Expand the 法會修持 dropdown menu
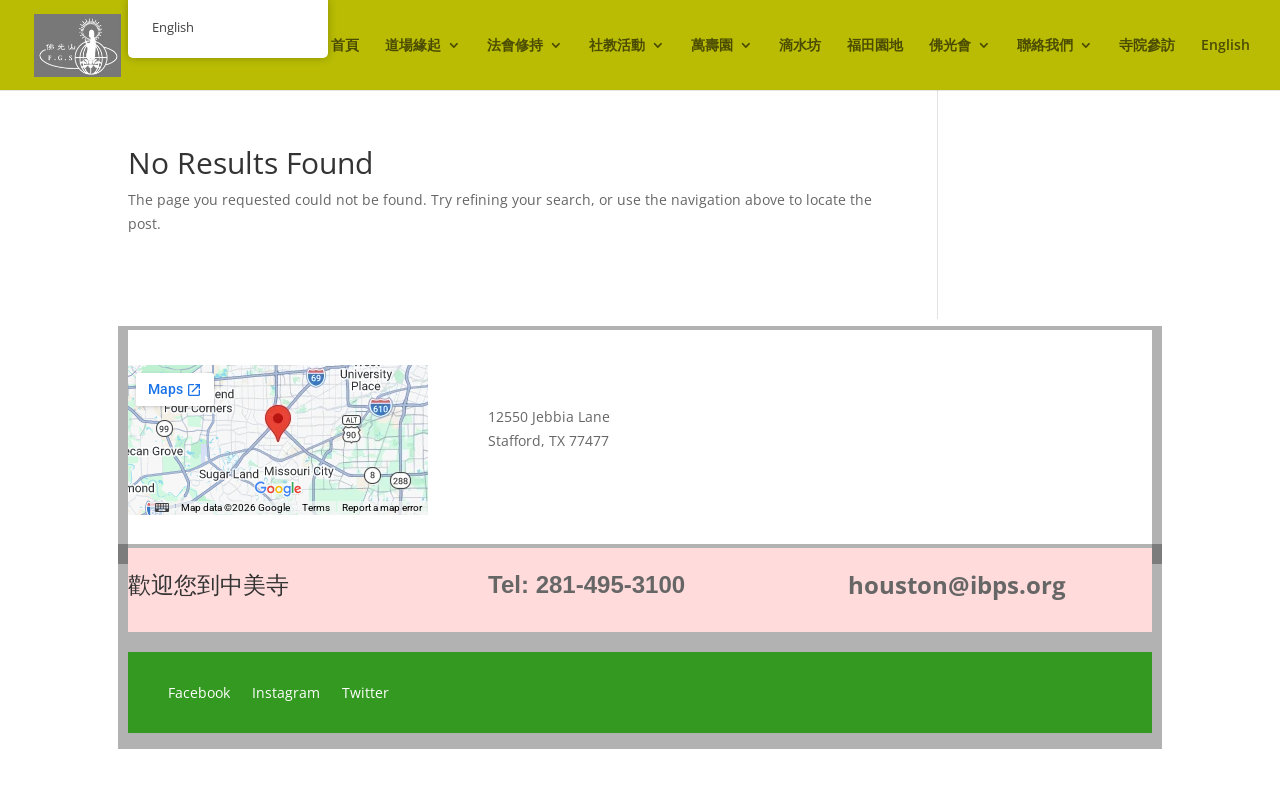Image resolution: width=1280 pixels, height=800 pixels. 524,45
